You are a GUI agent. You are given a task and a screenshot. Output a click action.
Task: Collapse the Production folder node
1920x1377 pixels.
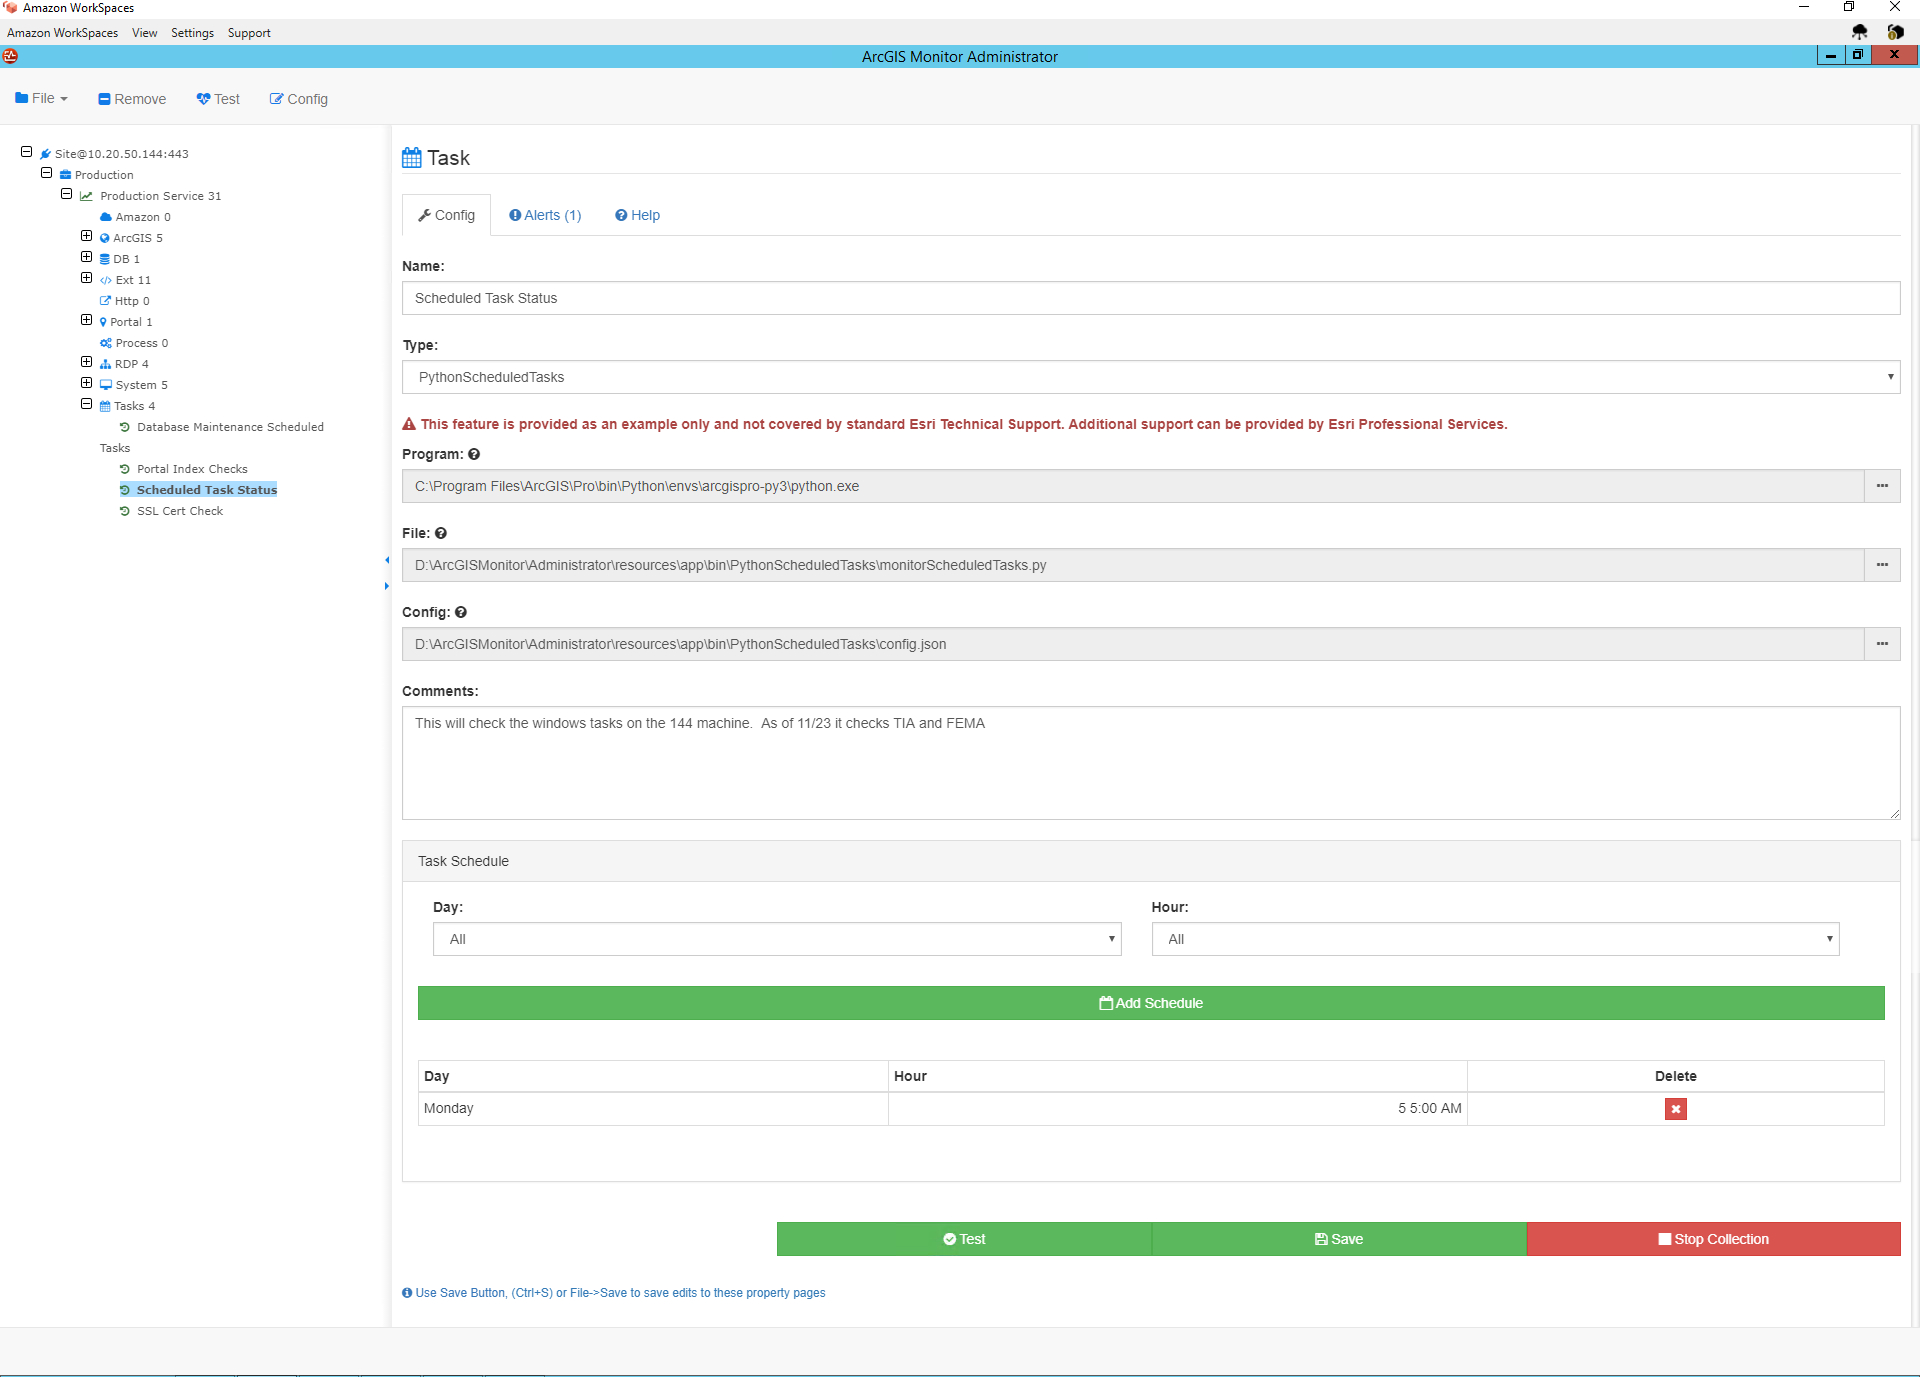pos(47,173)
